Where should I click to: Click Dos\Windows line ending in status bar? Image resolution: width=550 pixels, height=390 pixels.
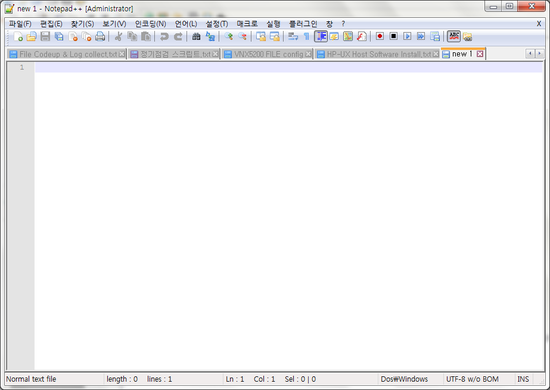point(404,379)
